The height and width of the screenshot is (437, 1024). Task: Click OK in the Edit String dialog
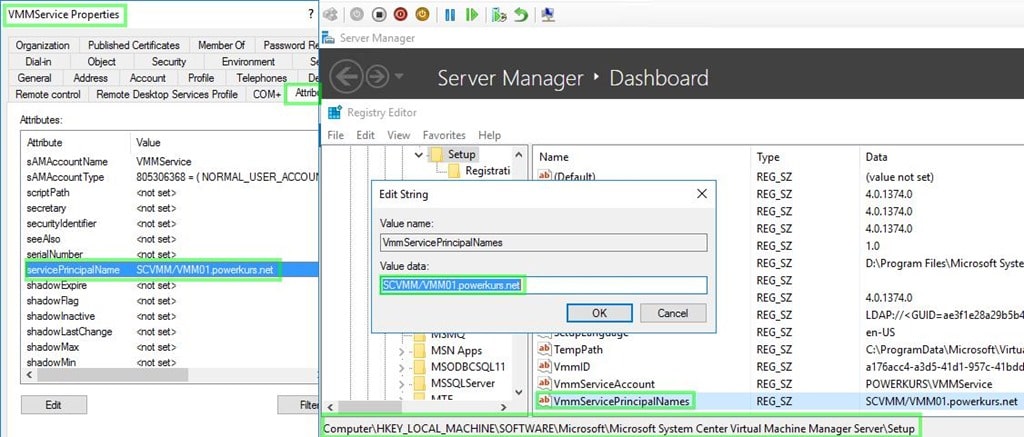600,313
